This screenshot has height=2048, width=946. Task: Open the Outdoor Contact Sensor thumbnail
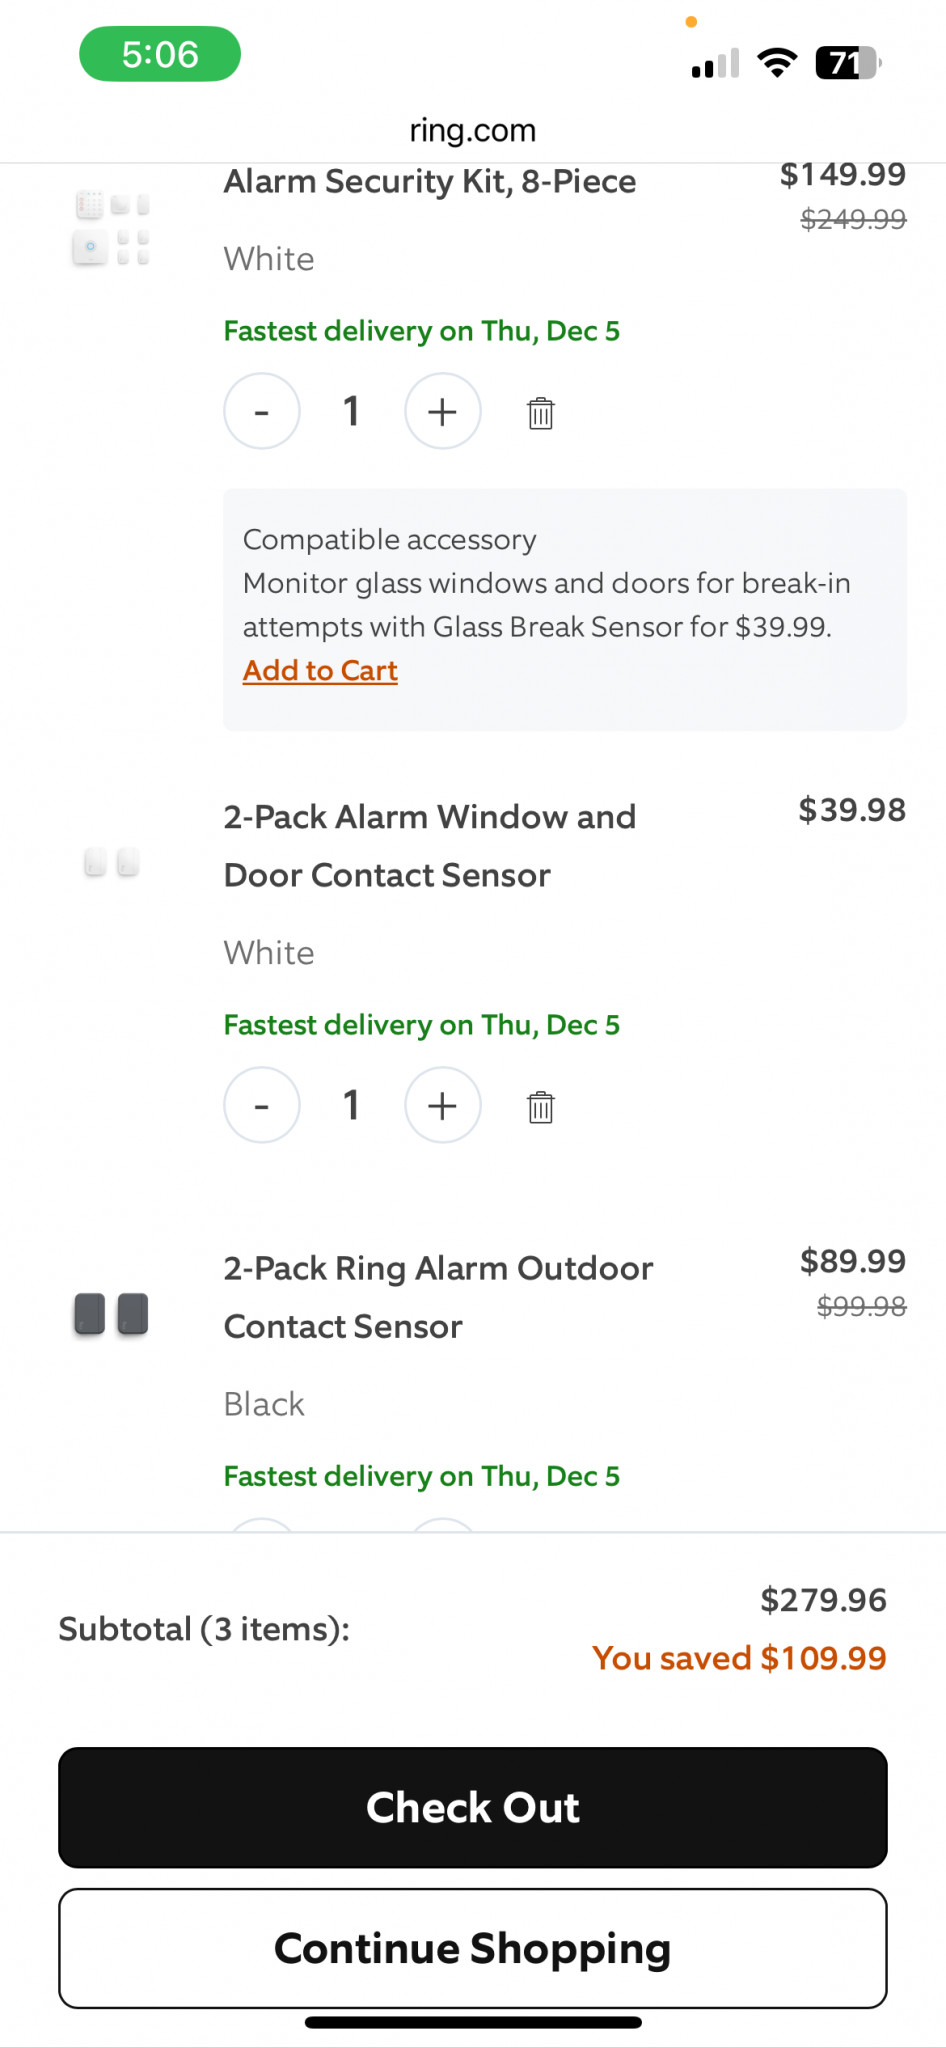112,1313
